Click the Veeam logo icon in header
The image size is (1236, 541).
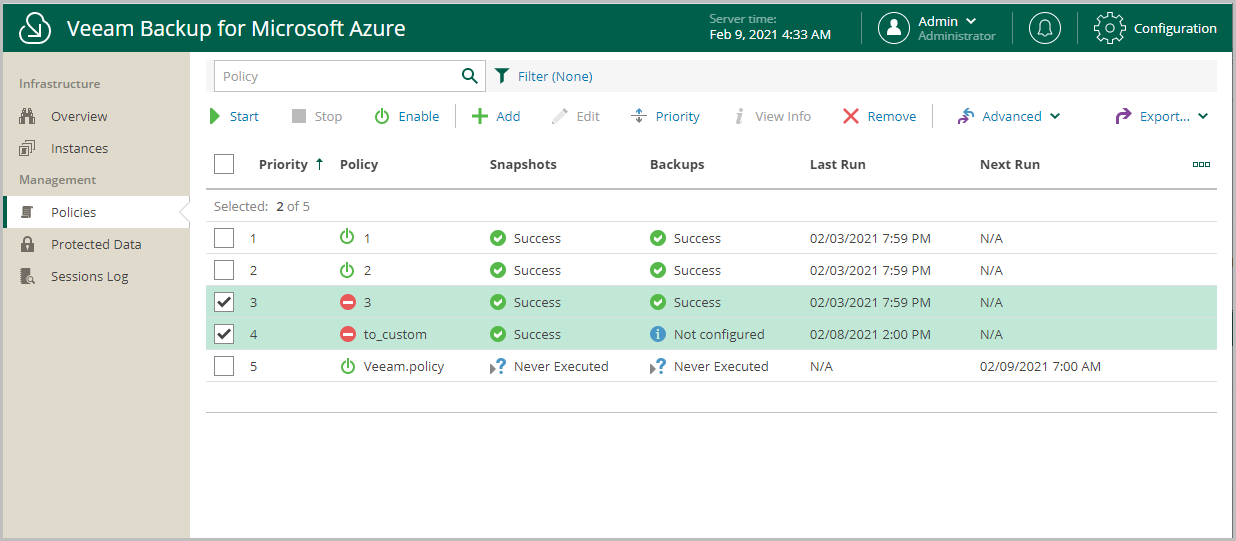tap(35, 29)
